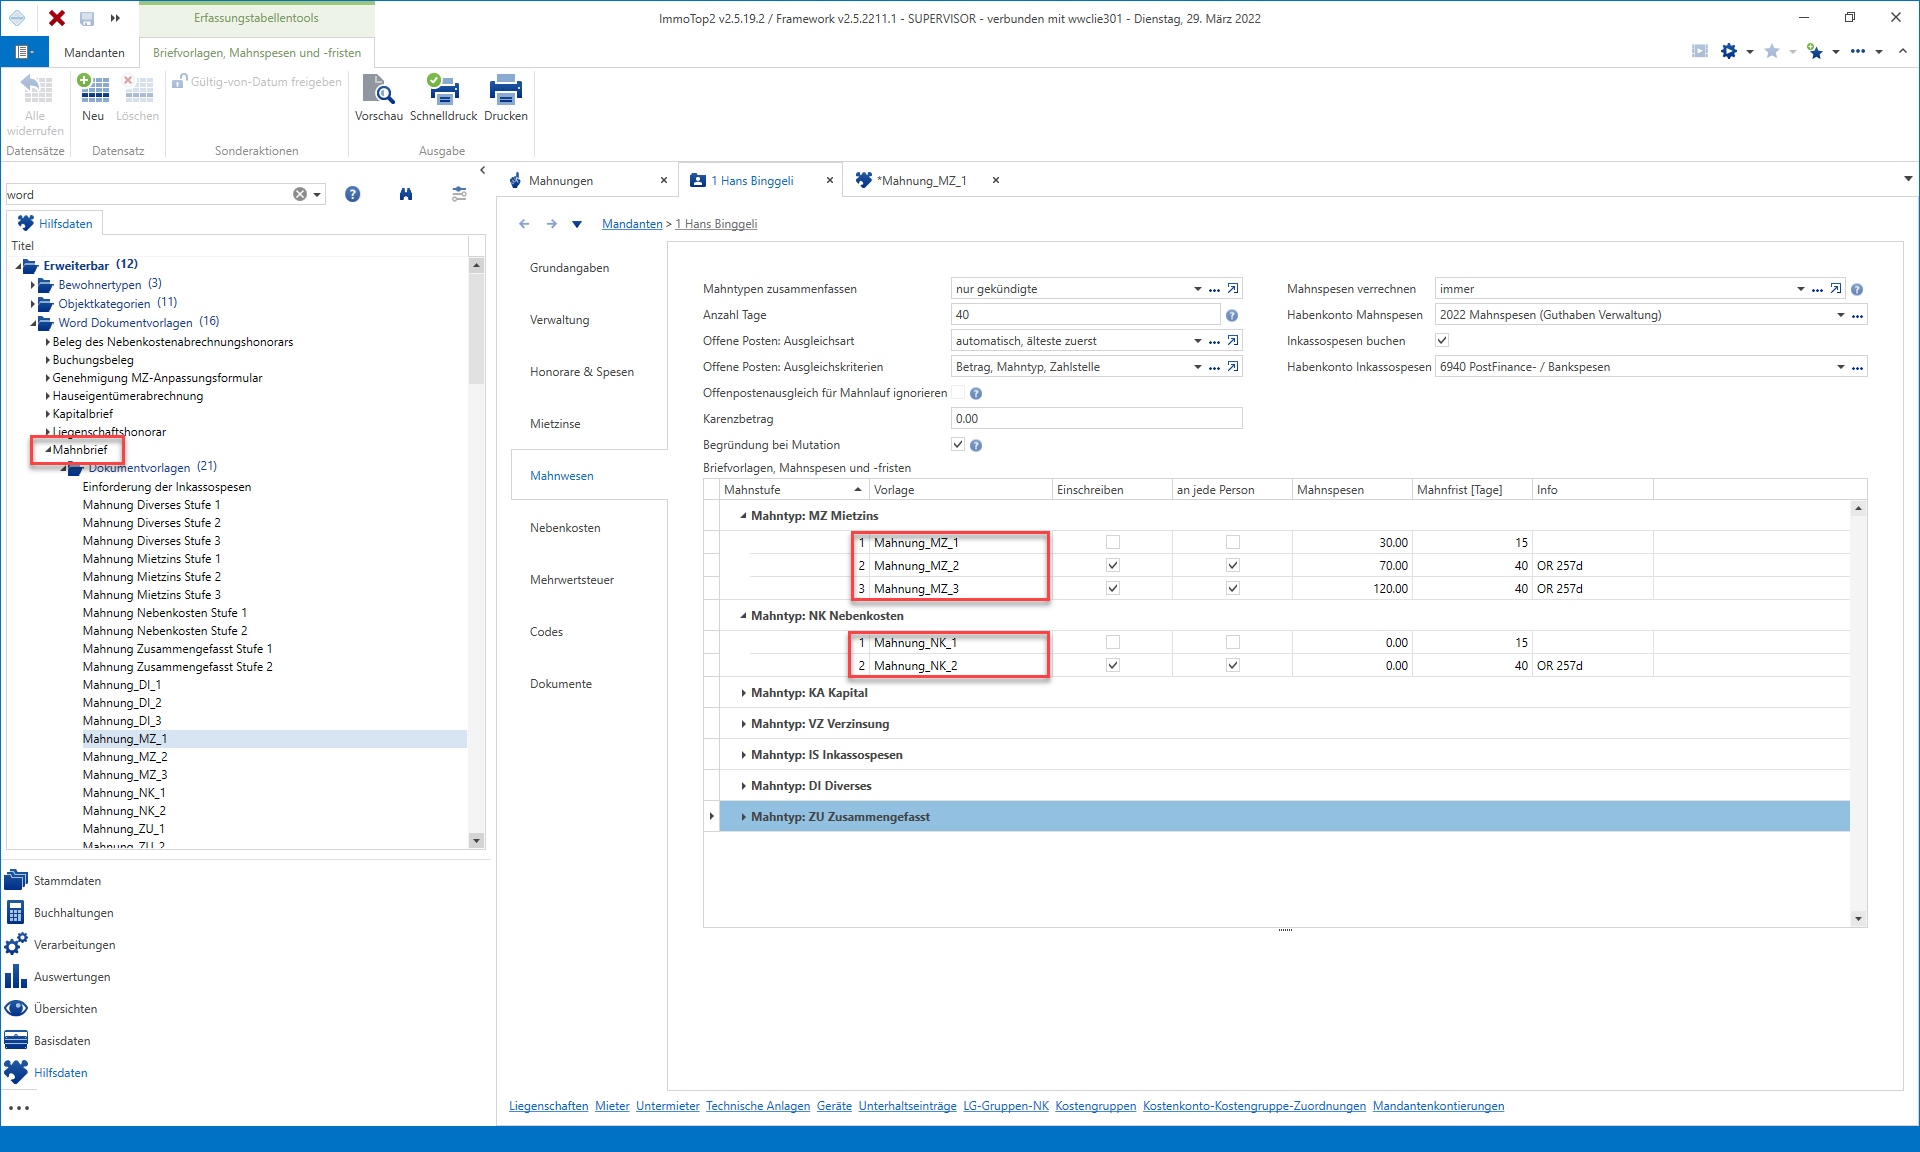Enable Einschreiben for Mahnung_MZ_1 row
The image size is (1920, 1152).
click(x=1113, y=542)
